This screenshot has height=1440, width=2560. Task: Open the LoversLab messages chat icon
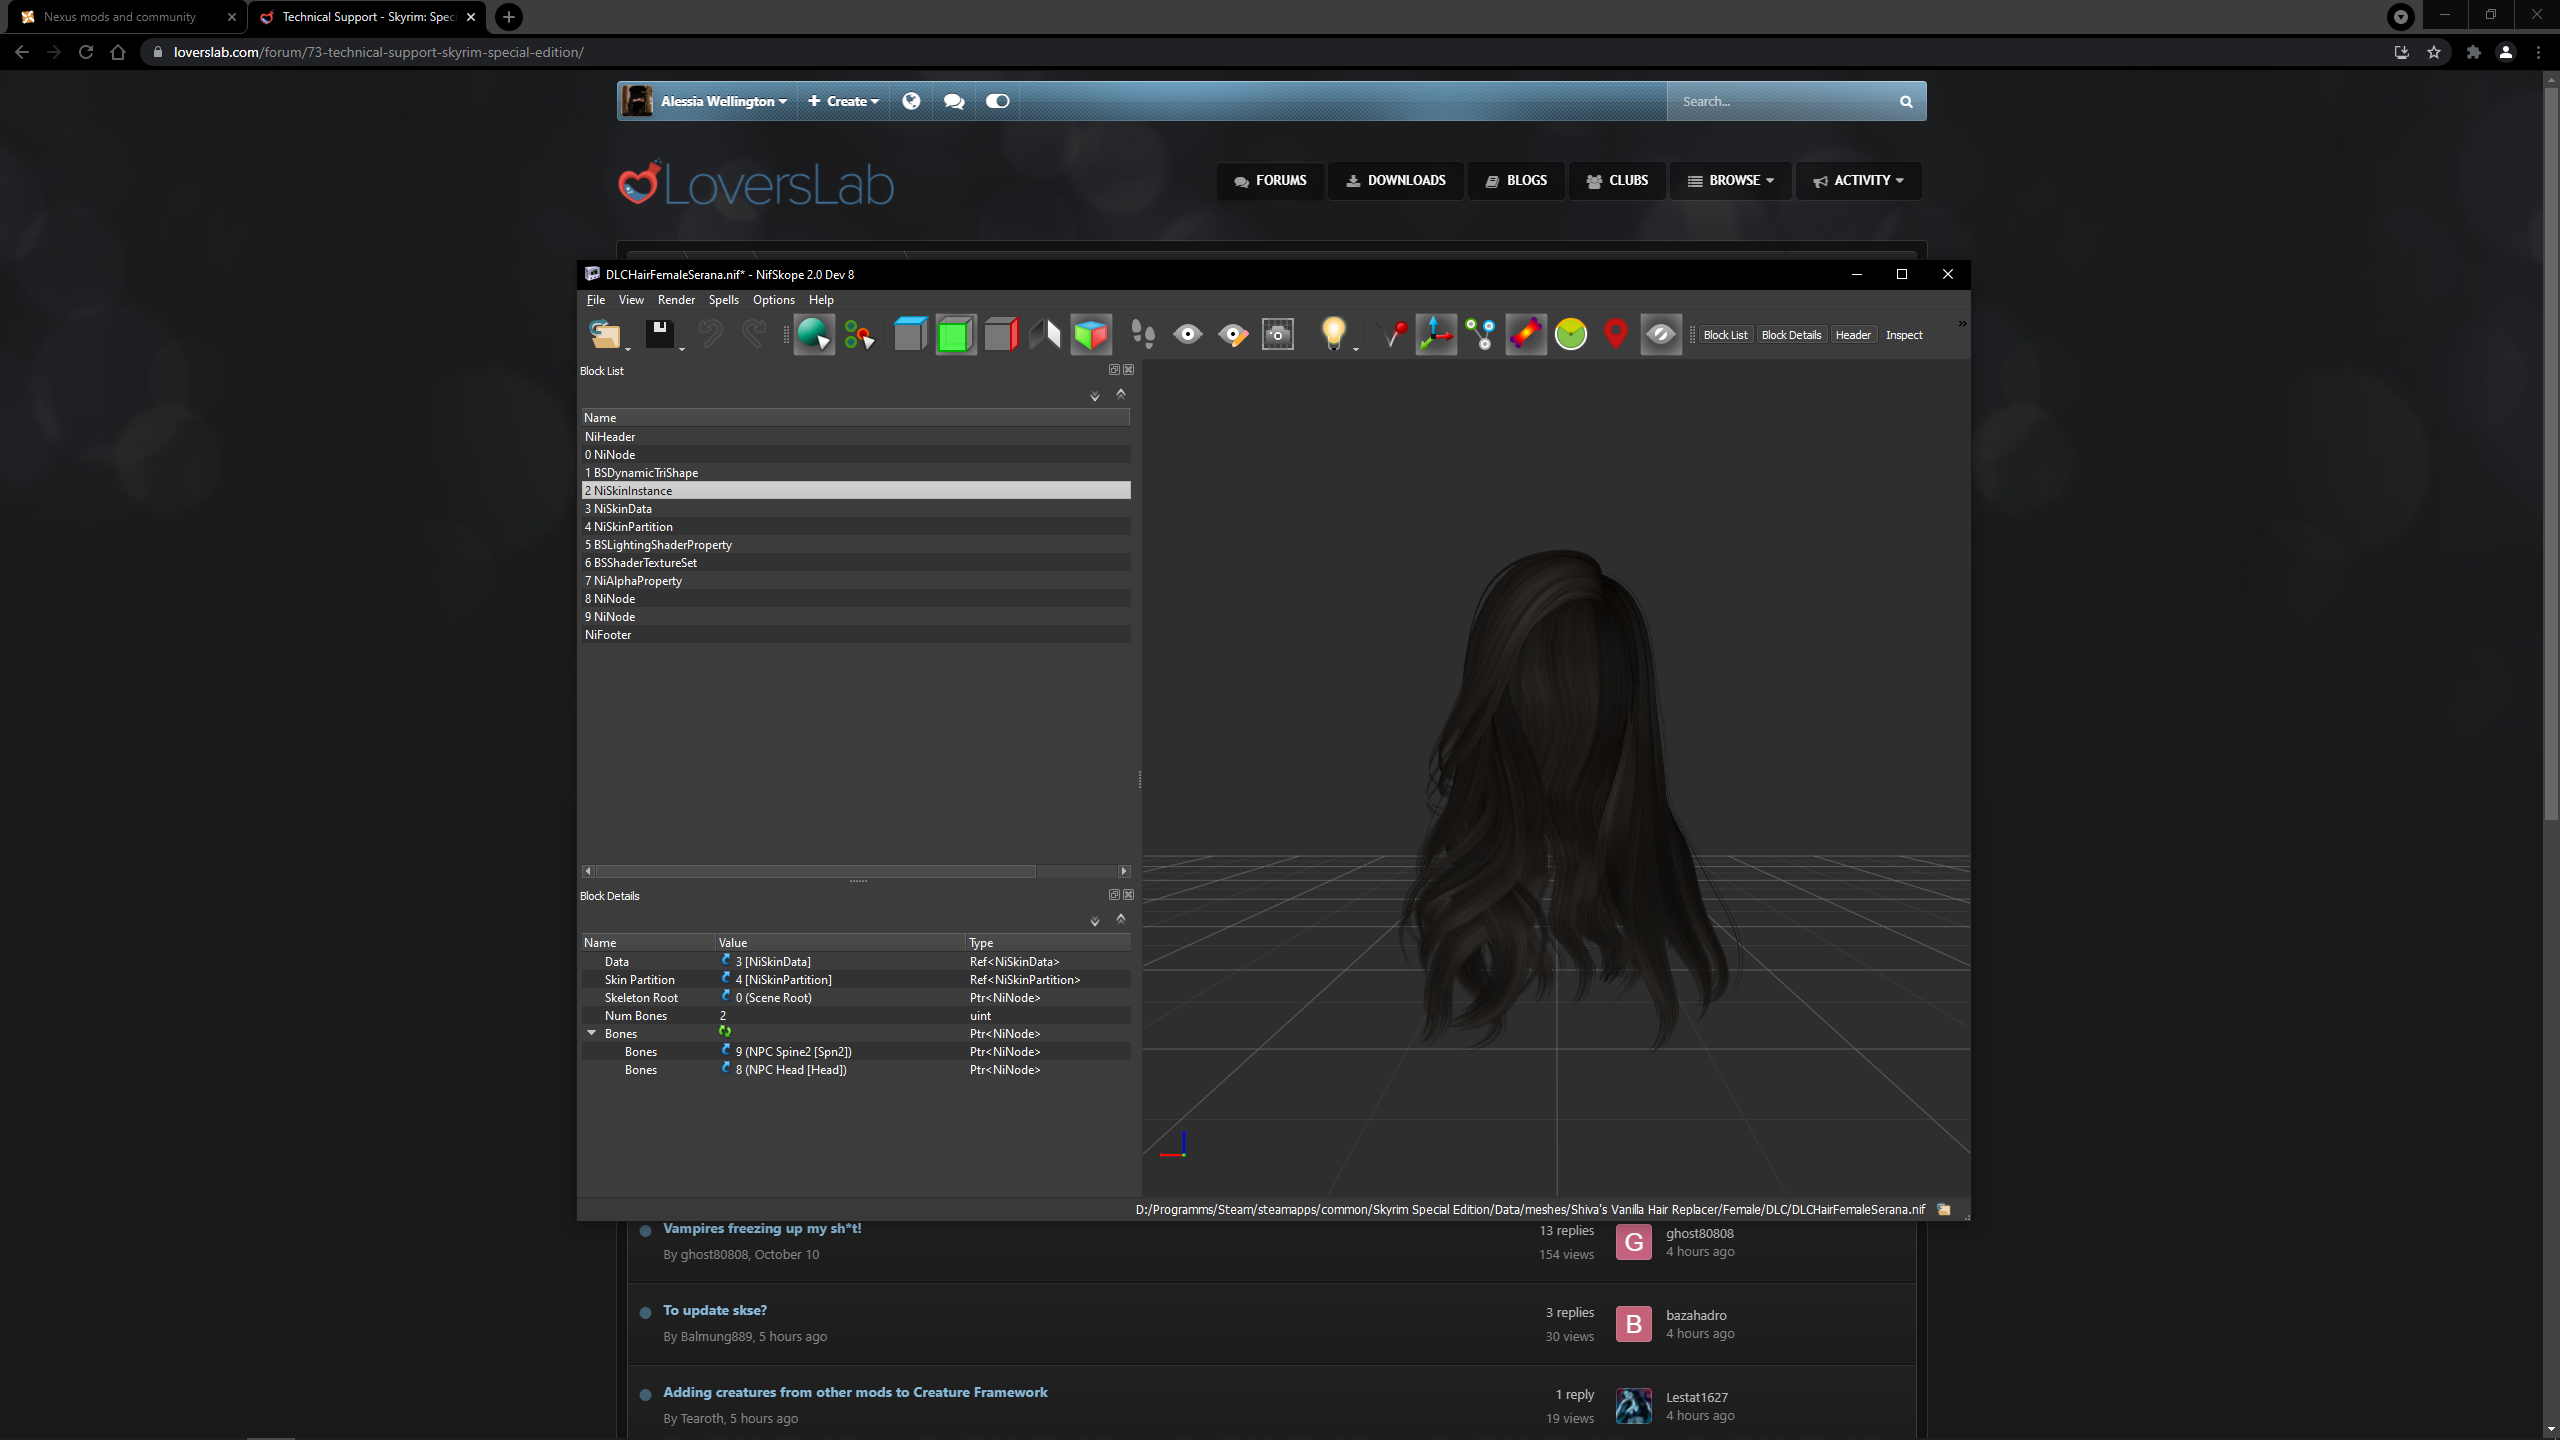(954, 101)
